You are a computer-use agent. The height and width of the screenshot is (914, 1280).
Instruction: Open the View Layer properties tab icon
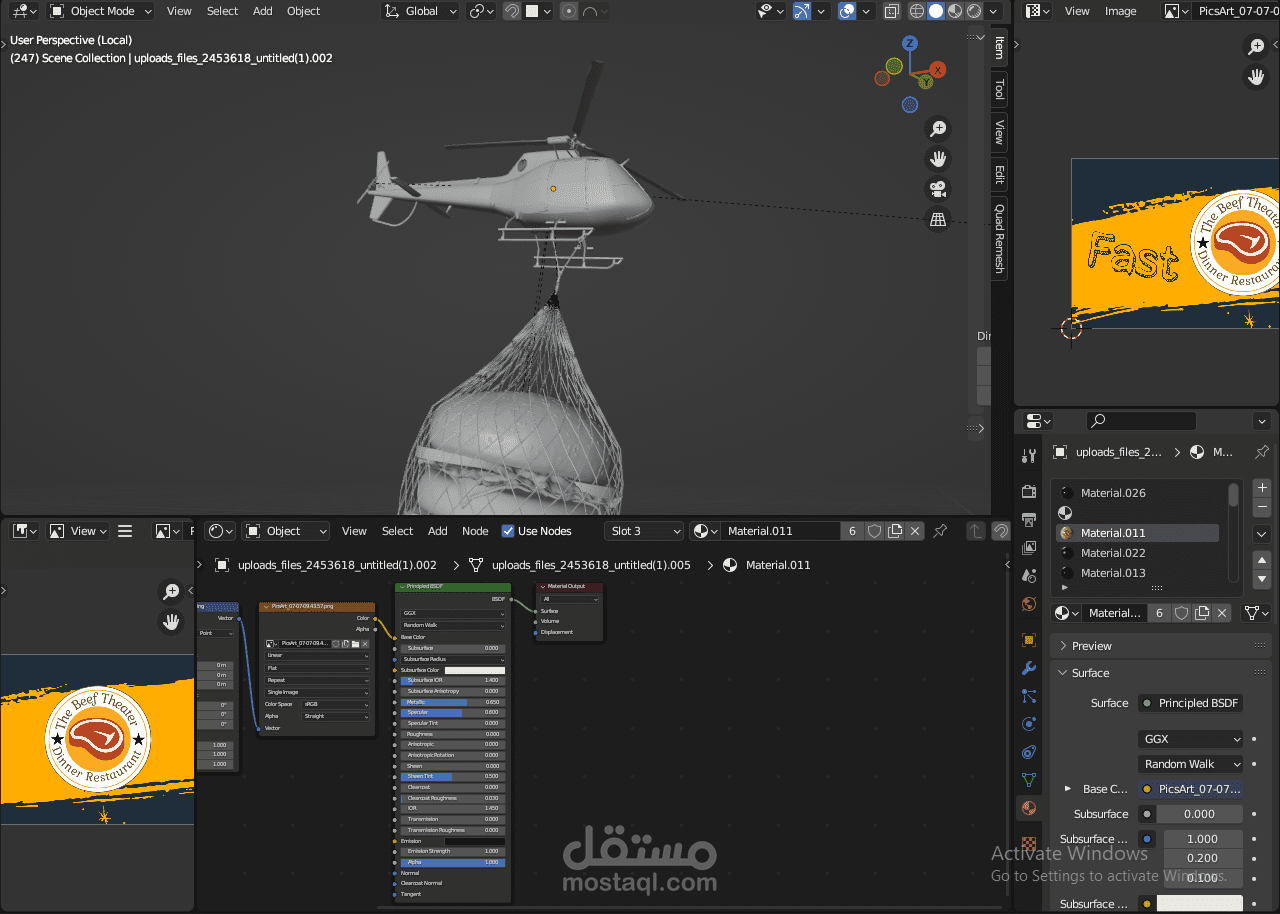tap(1029, 548)
